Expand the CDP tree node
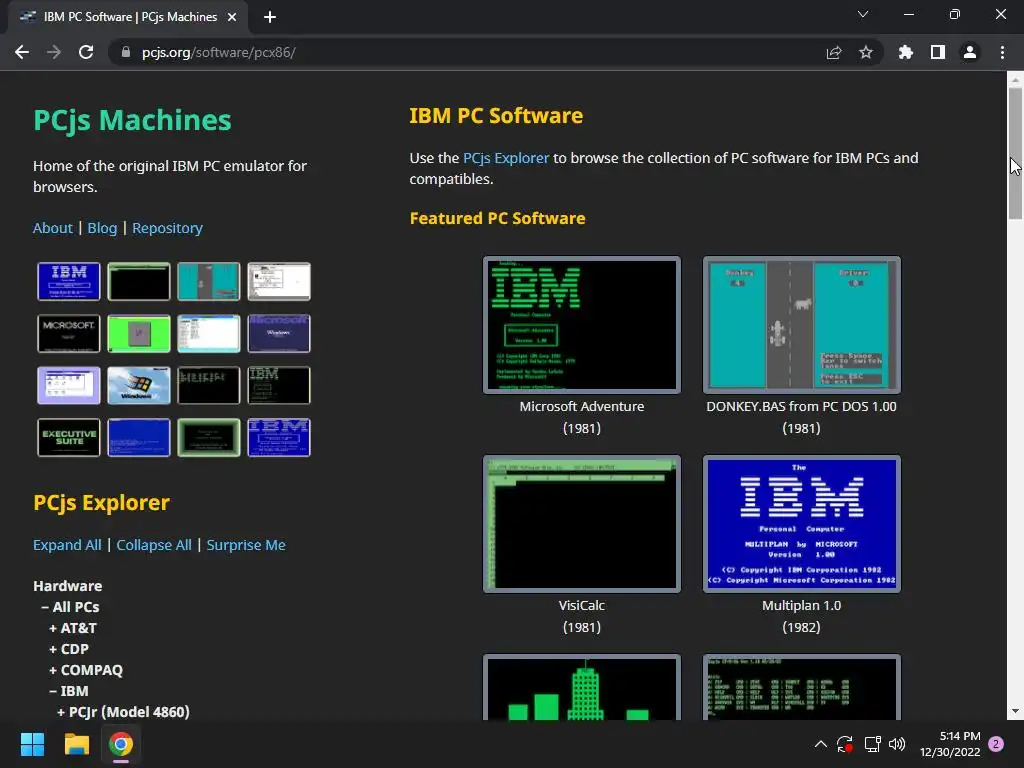 click(69, 648)
